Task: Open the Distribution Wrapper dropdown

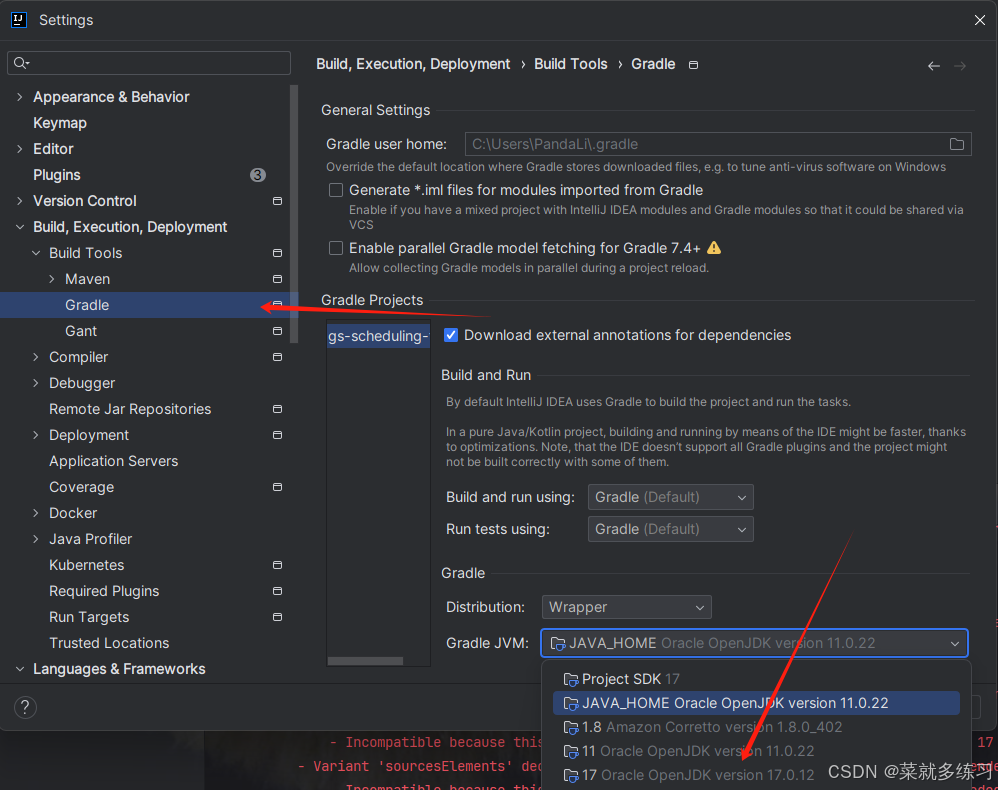Action: coord(626,607)
